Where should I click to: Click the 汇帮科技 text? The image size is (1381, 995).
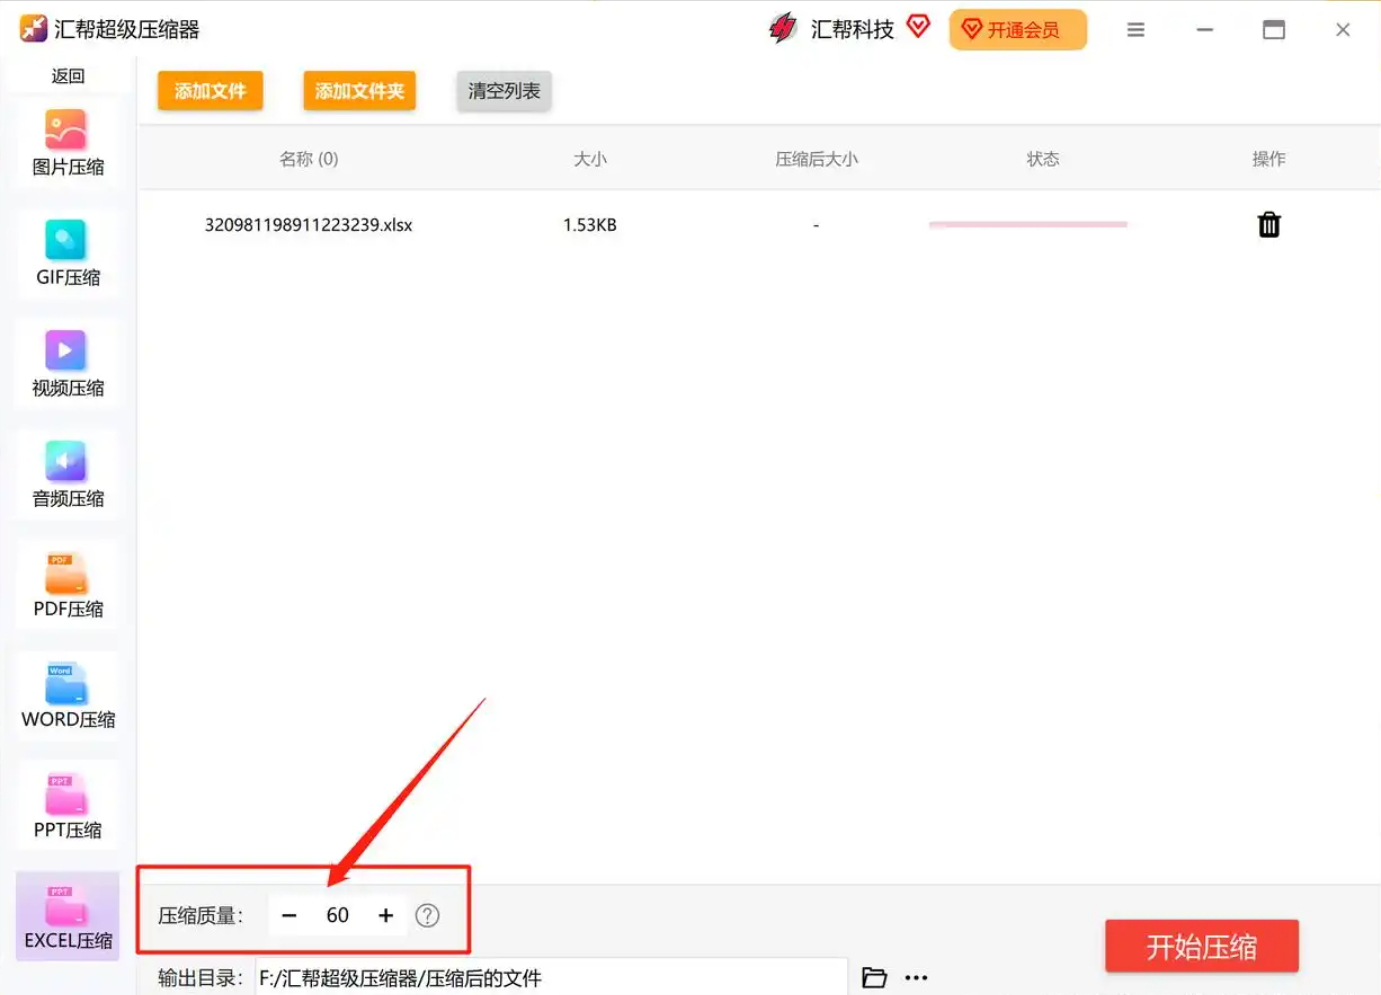click(852, 29)
